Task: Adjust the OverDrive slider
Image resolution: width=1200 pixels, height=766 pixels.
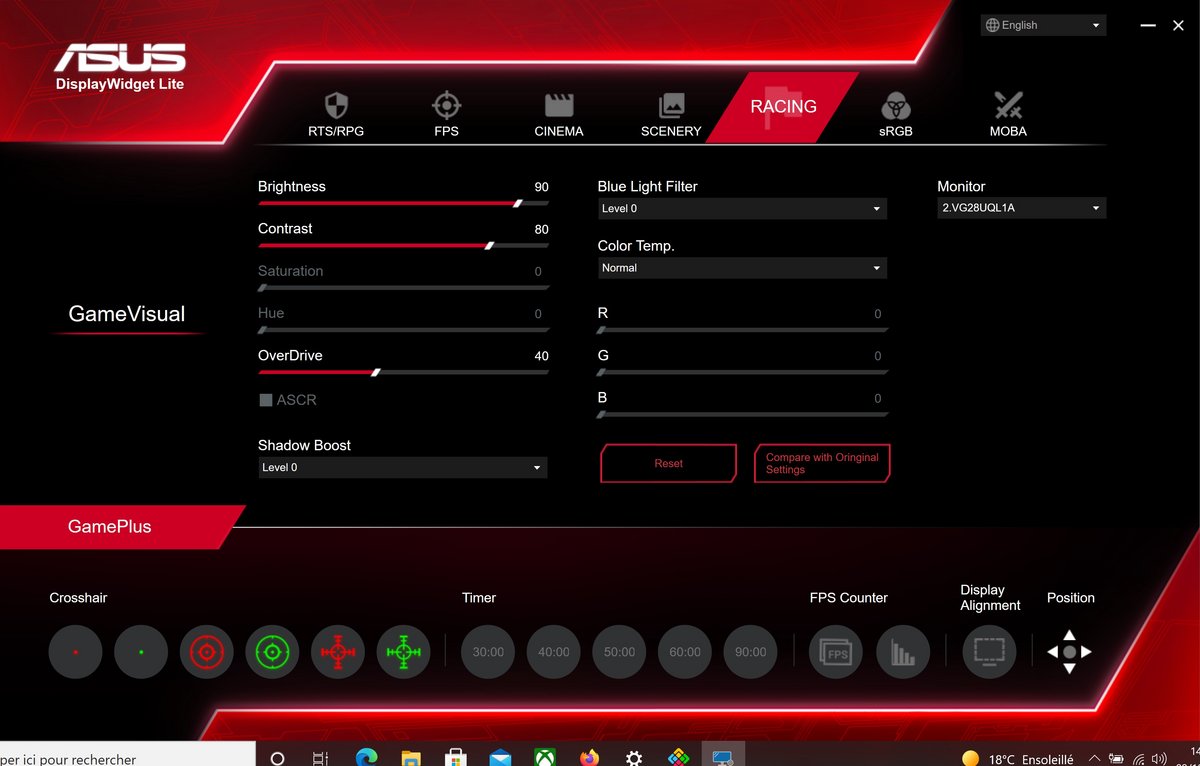Action: tap(403, 372)
